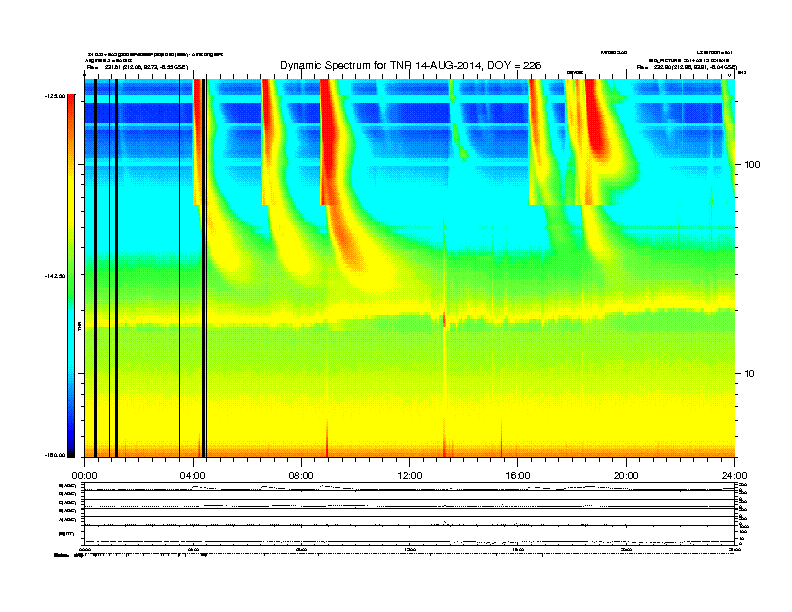Image resolution: width=792 pixels, height=612 pixels.
Task: Click the red burst near 19:00
Action: pos(599,121)
